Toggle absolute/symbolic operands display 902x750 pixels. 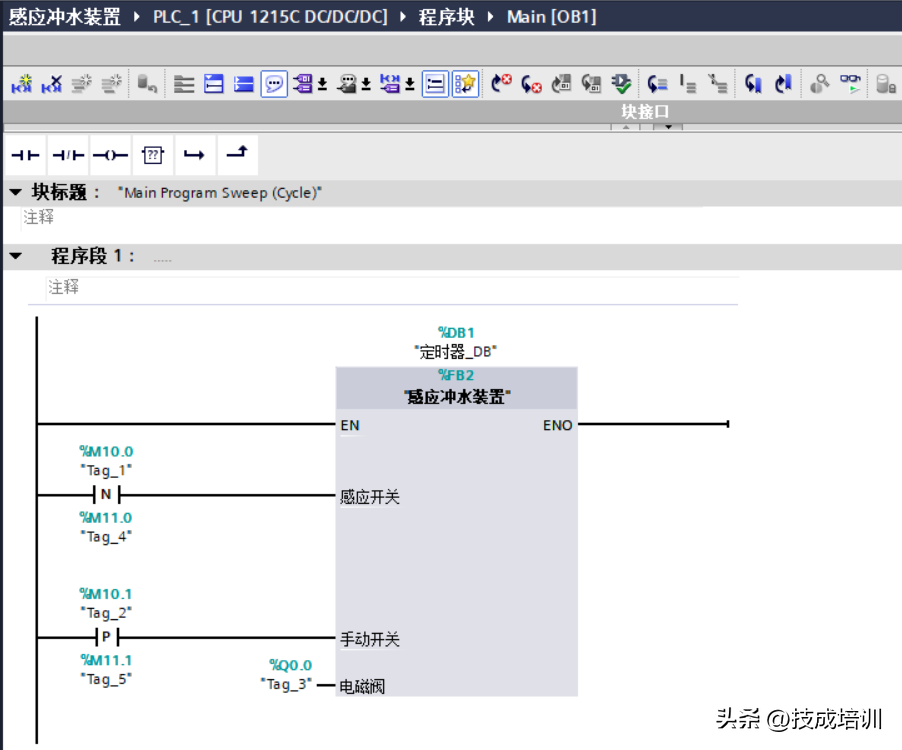click(303, 84)
